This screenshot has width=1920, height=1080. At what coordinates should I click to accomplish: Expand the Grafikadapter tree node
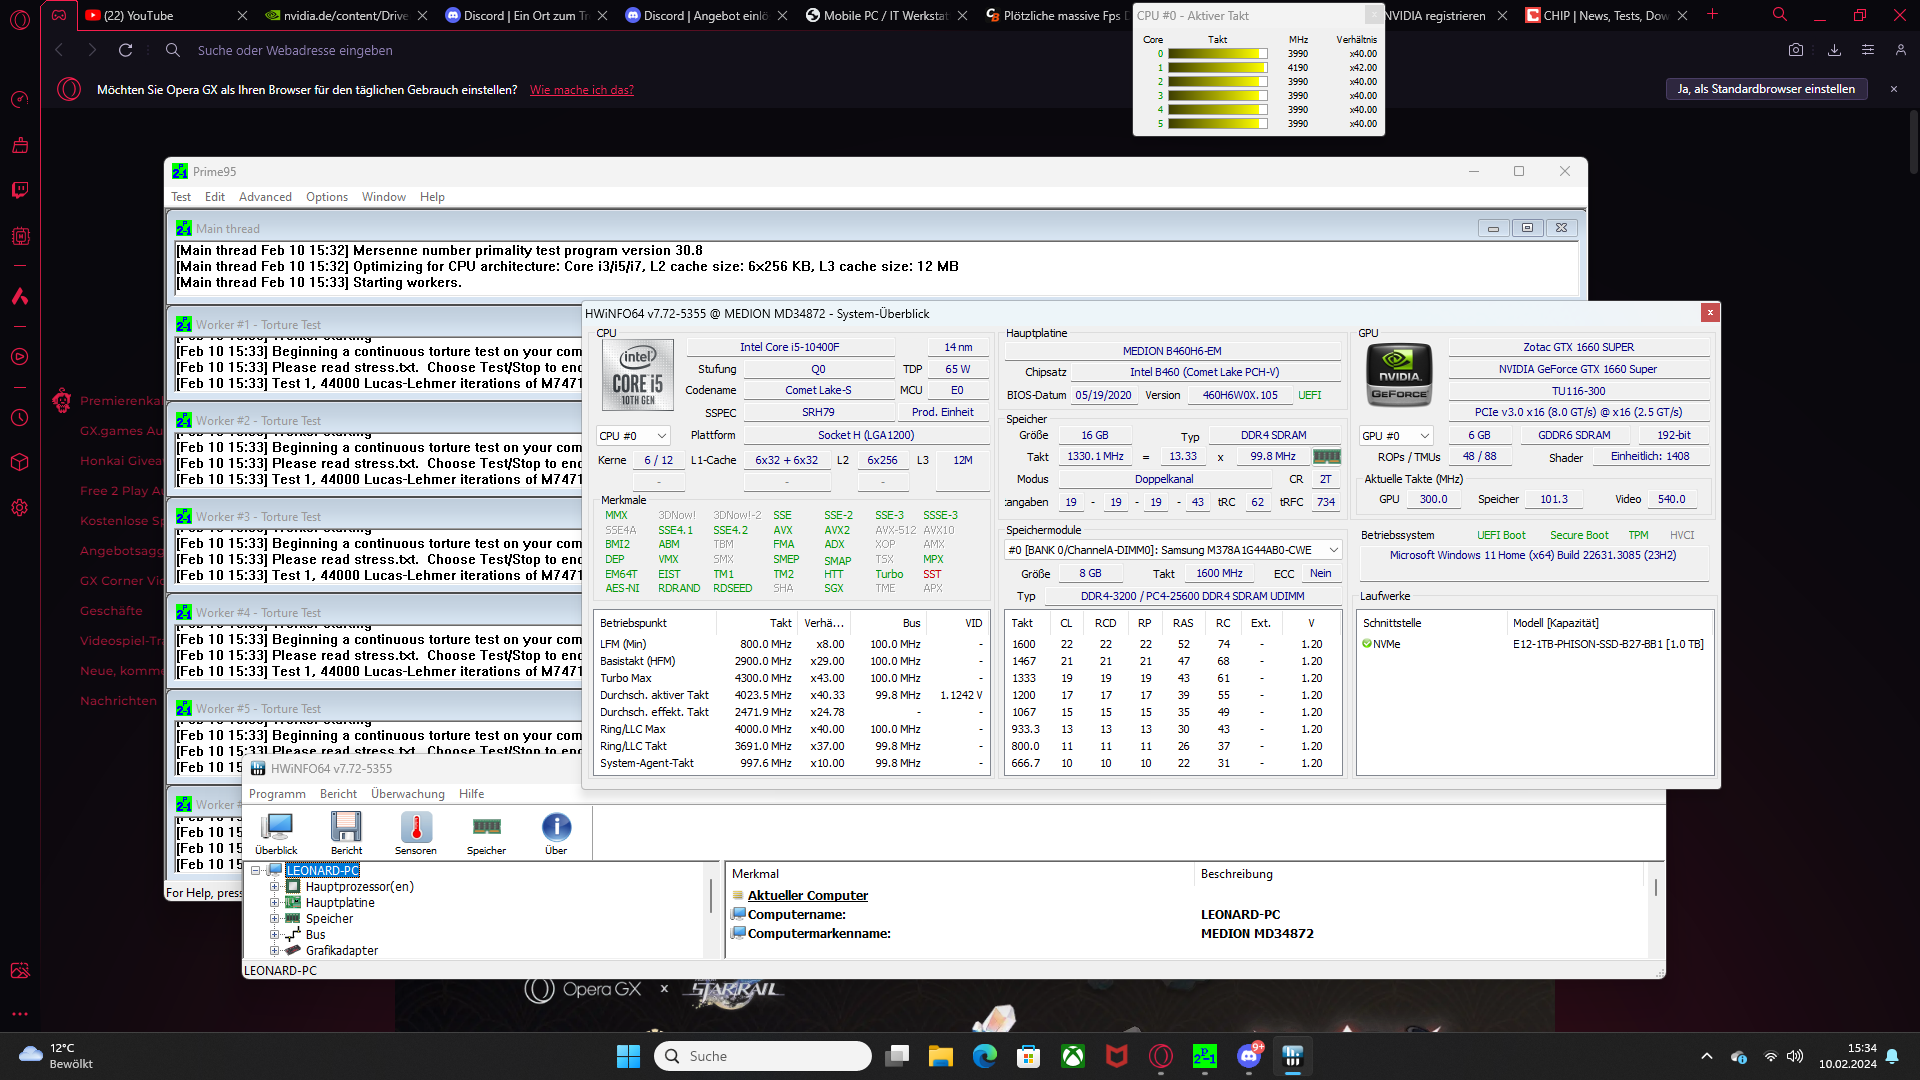(x=274, y=951)
